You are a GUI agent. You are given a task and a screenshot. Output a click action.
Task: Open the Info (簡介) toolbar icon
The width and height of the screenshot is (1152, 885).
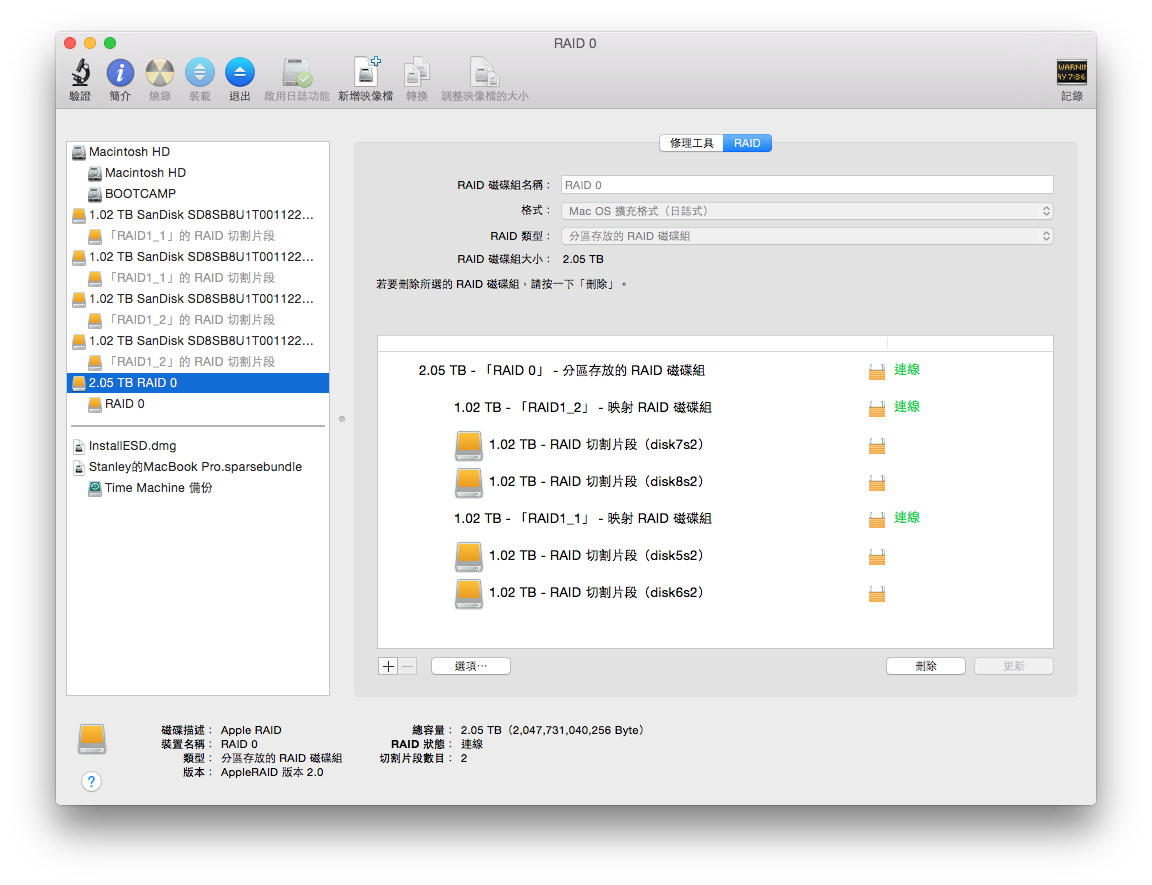120,73
